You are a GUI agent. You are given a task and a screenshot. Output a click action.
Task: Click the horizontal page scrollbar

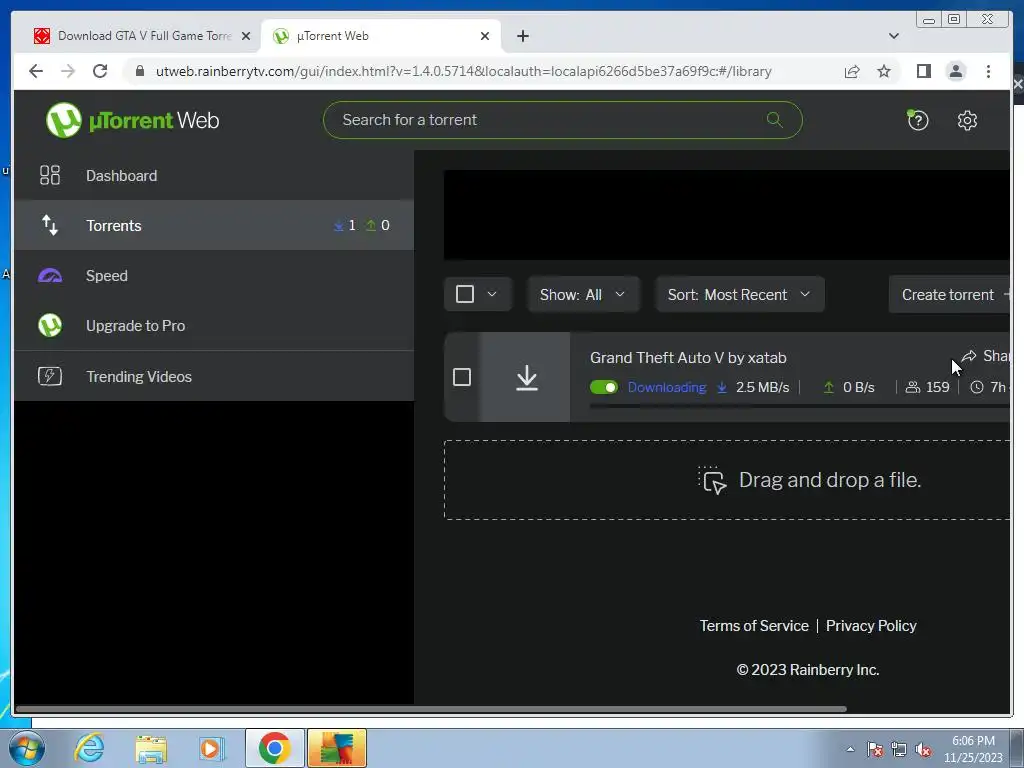[431, 709]
